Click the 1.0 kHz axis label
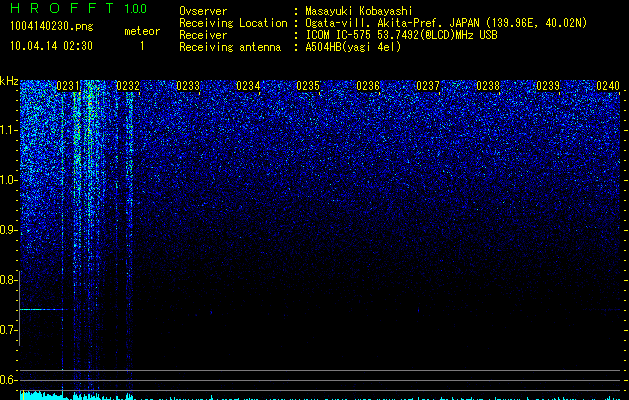This screenshot has height=400, width=629. [x=8, y=180]
